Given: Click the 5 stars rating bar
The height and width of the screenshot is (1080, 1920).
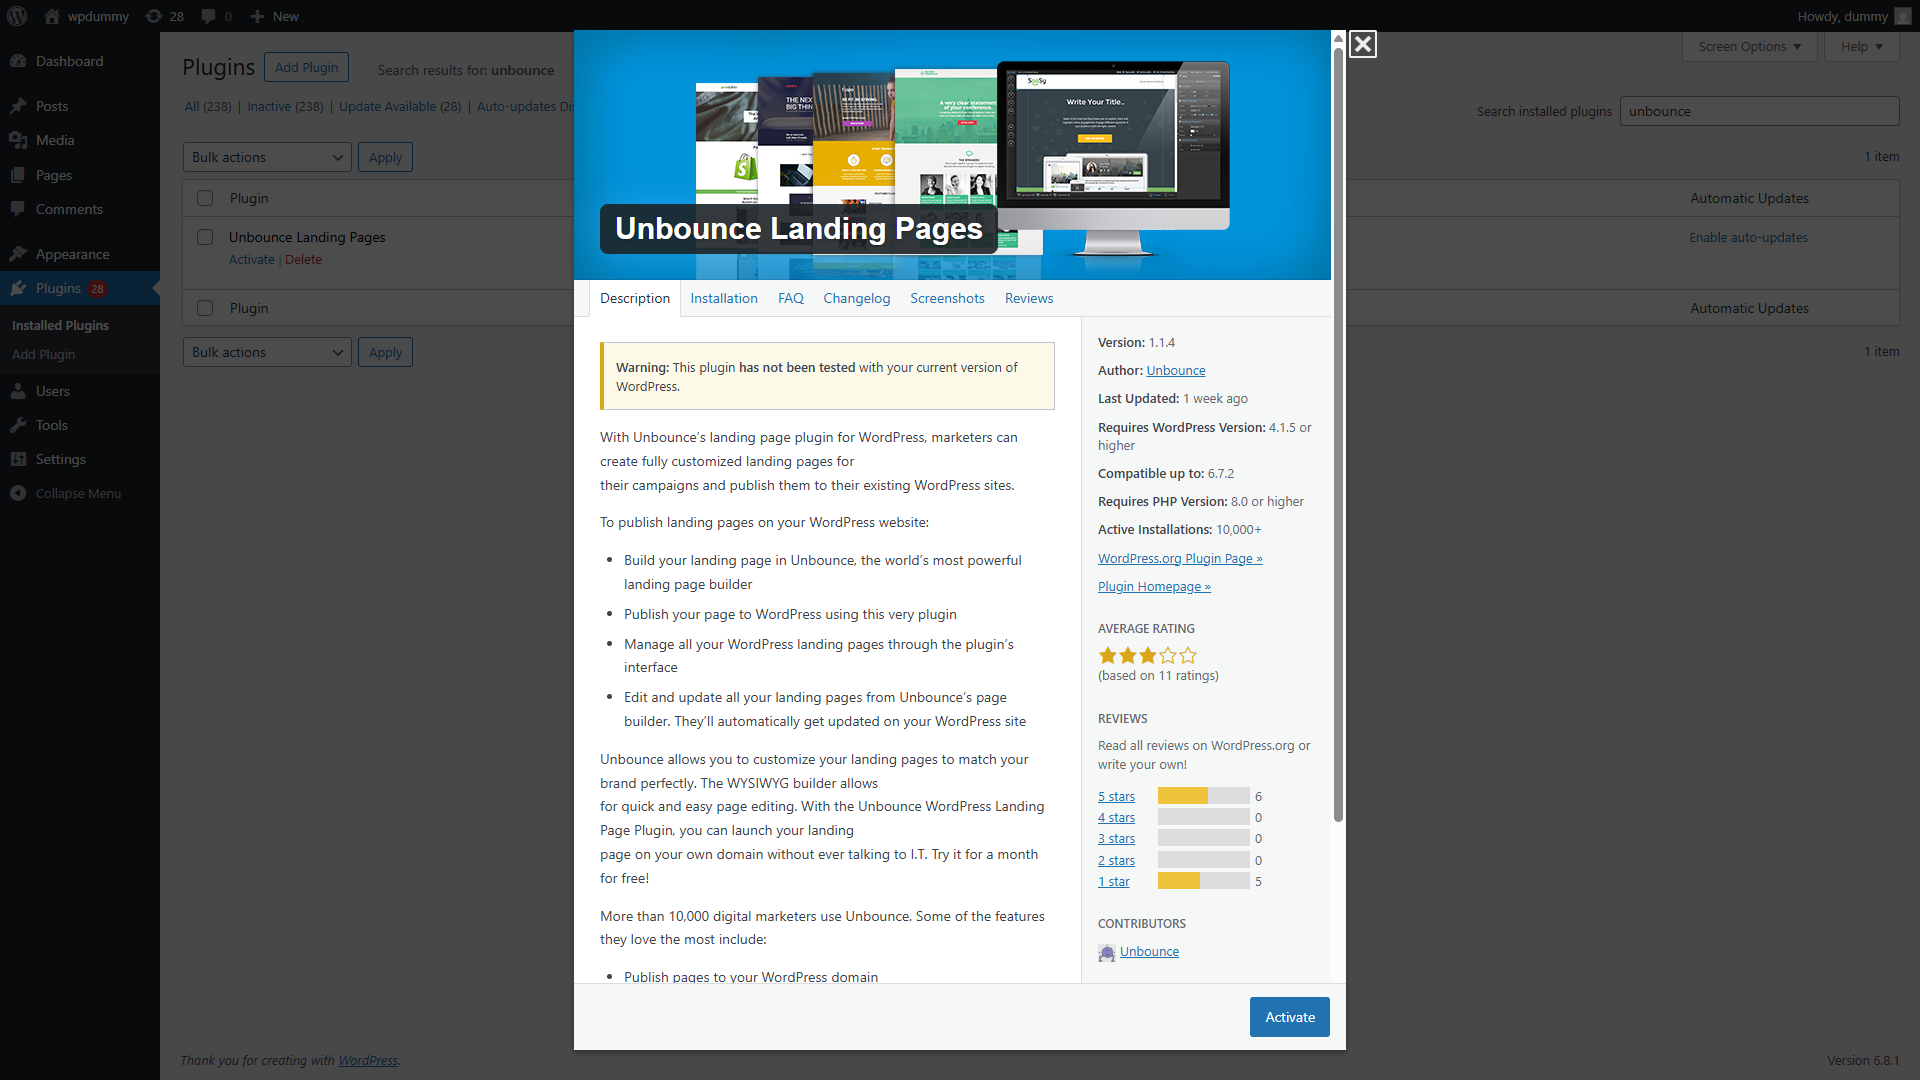Looking at the screenshot, I should [x=1204, y=796].
